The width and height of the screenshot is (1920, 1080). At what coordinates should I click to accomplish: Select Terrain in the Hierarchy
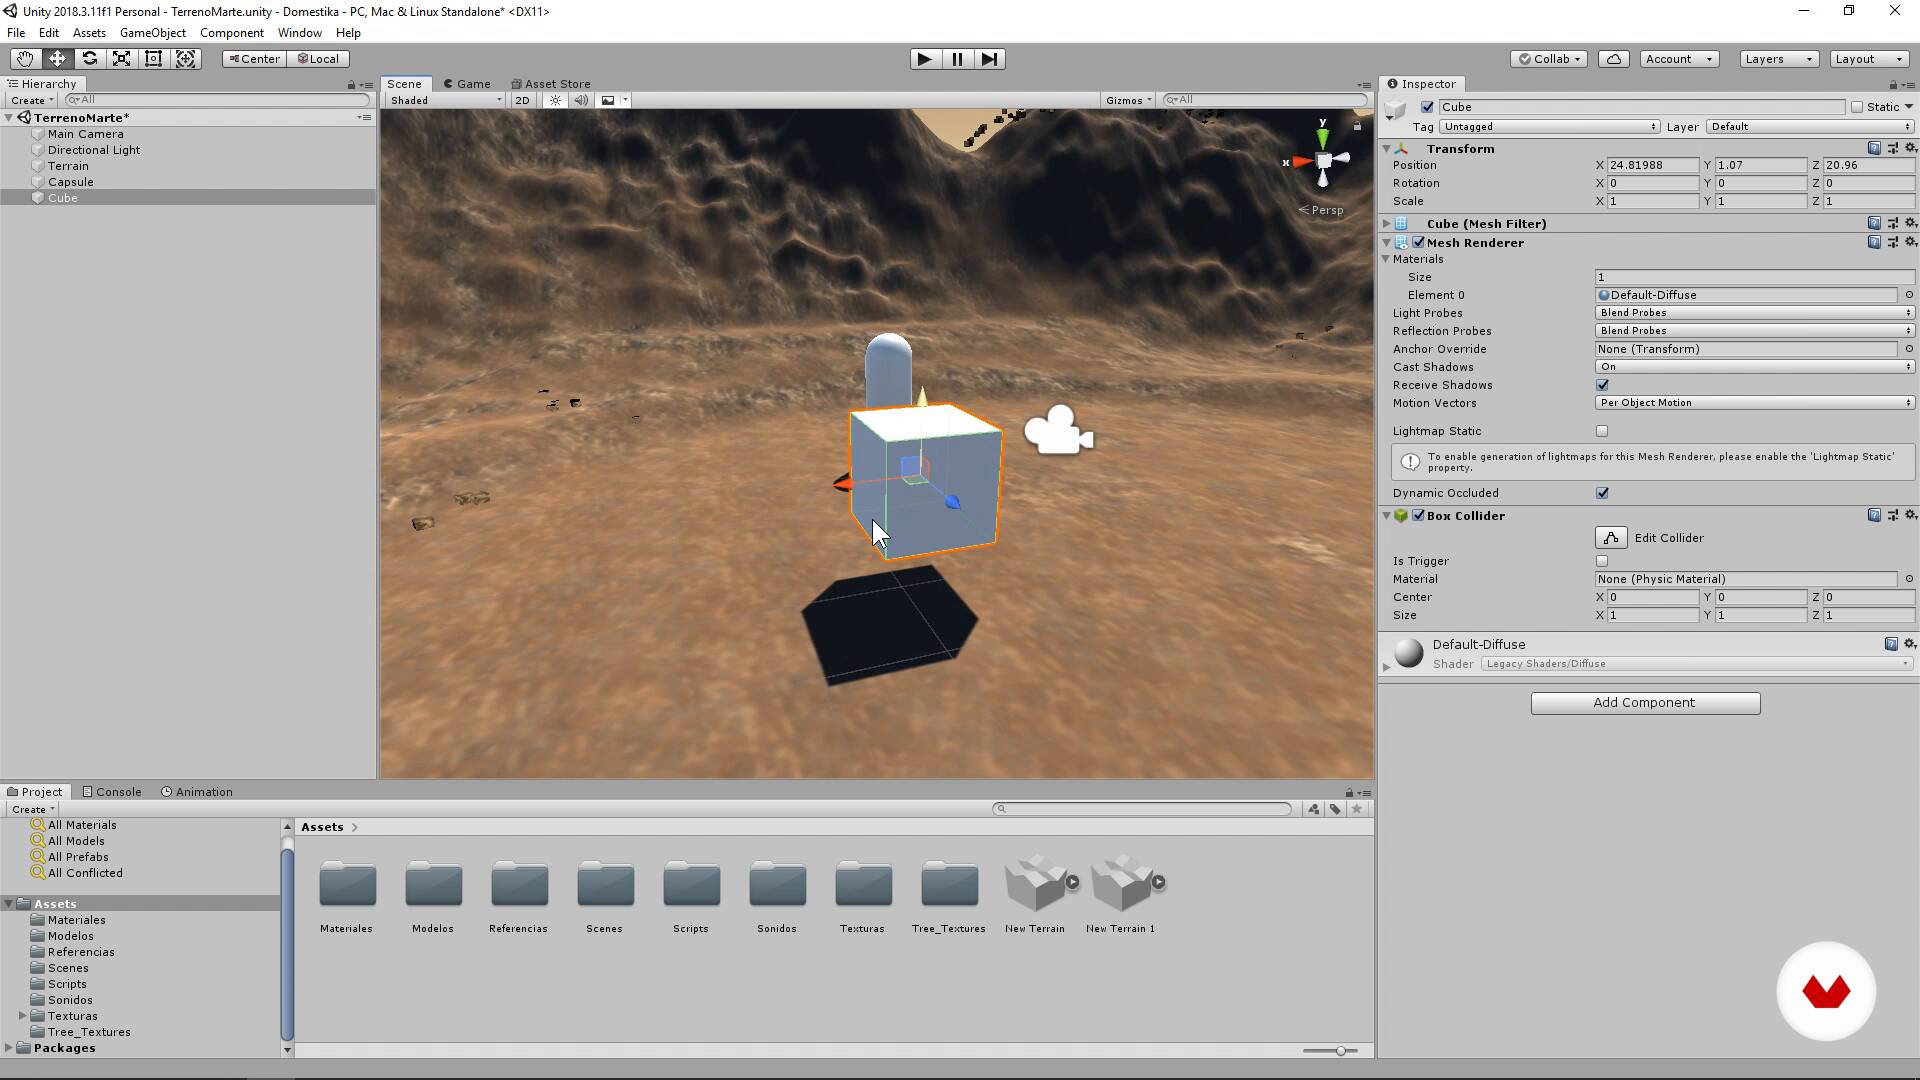pos(68,166)
